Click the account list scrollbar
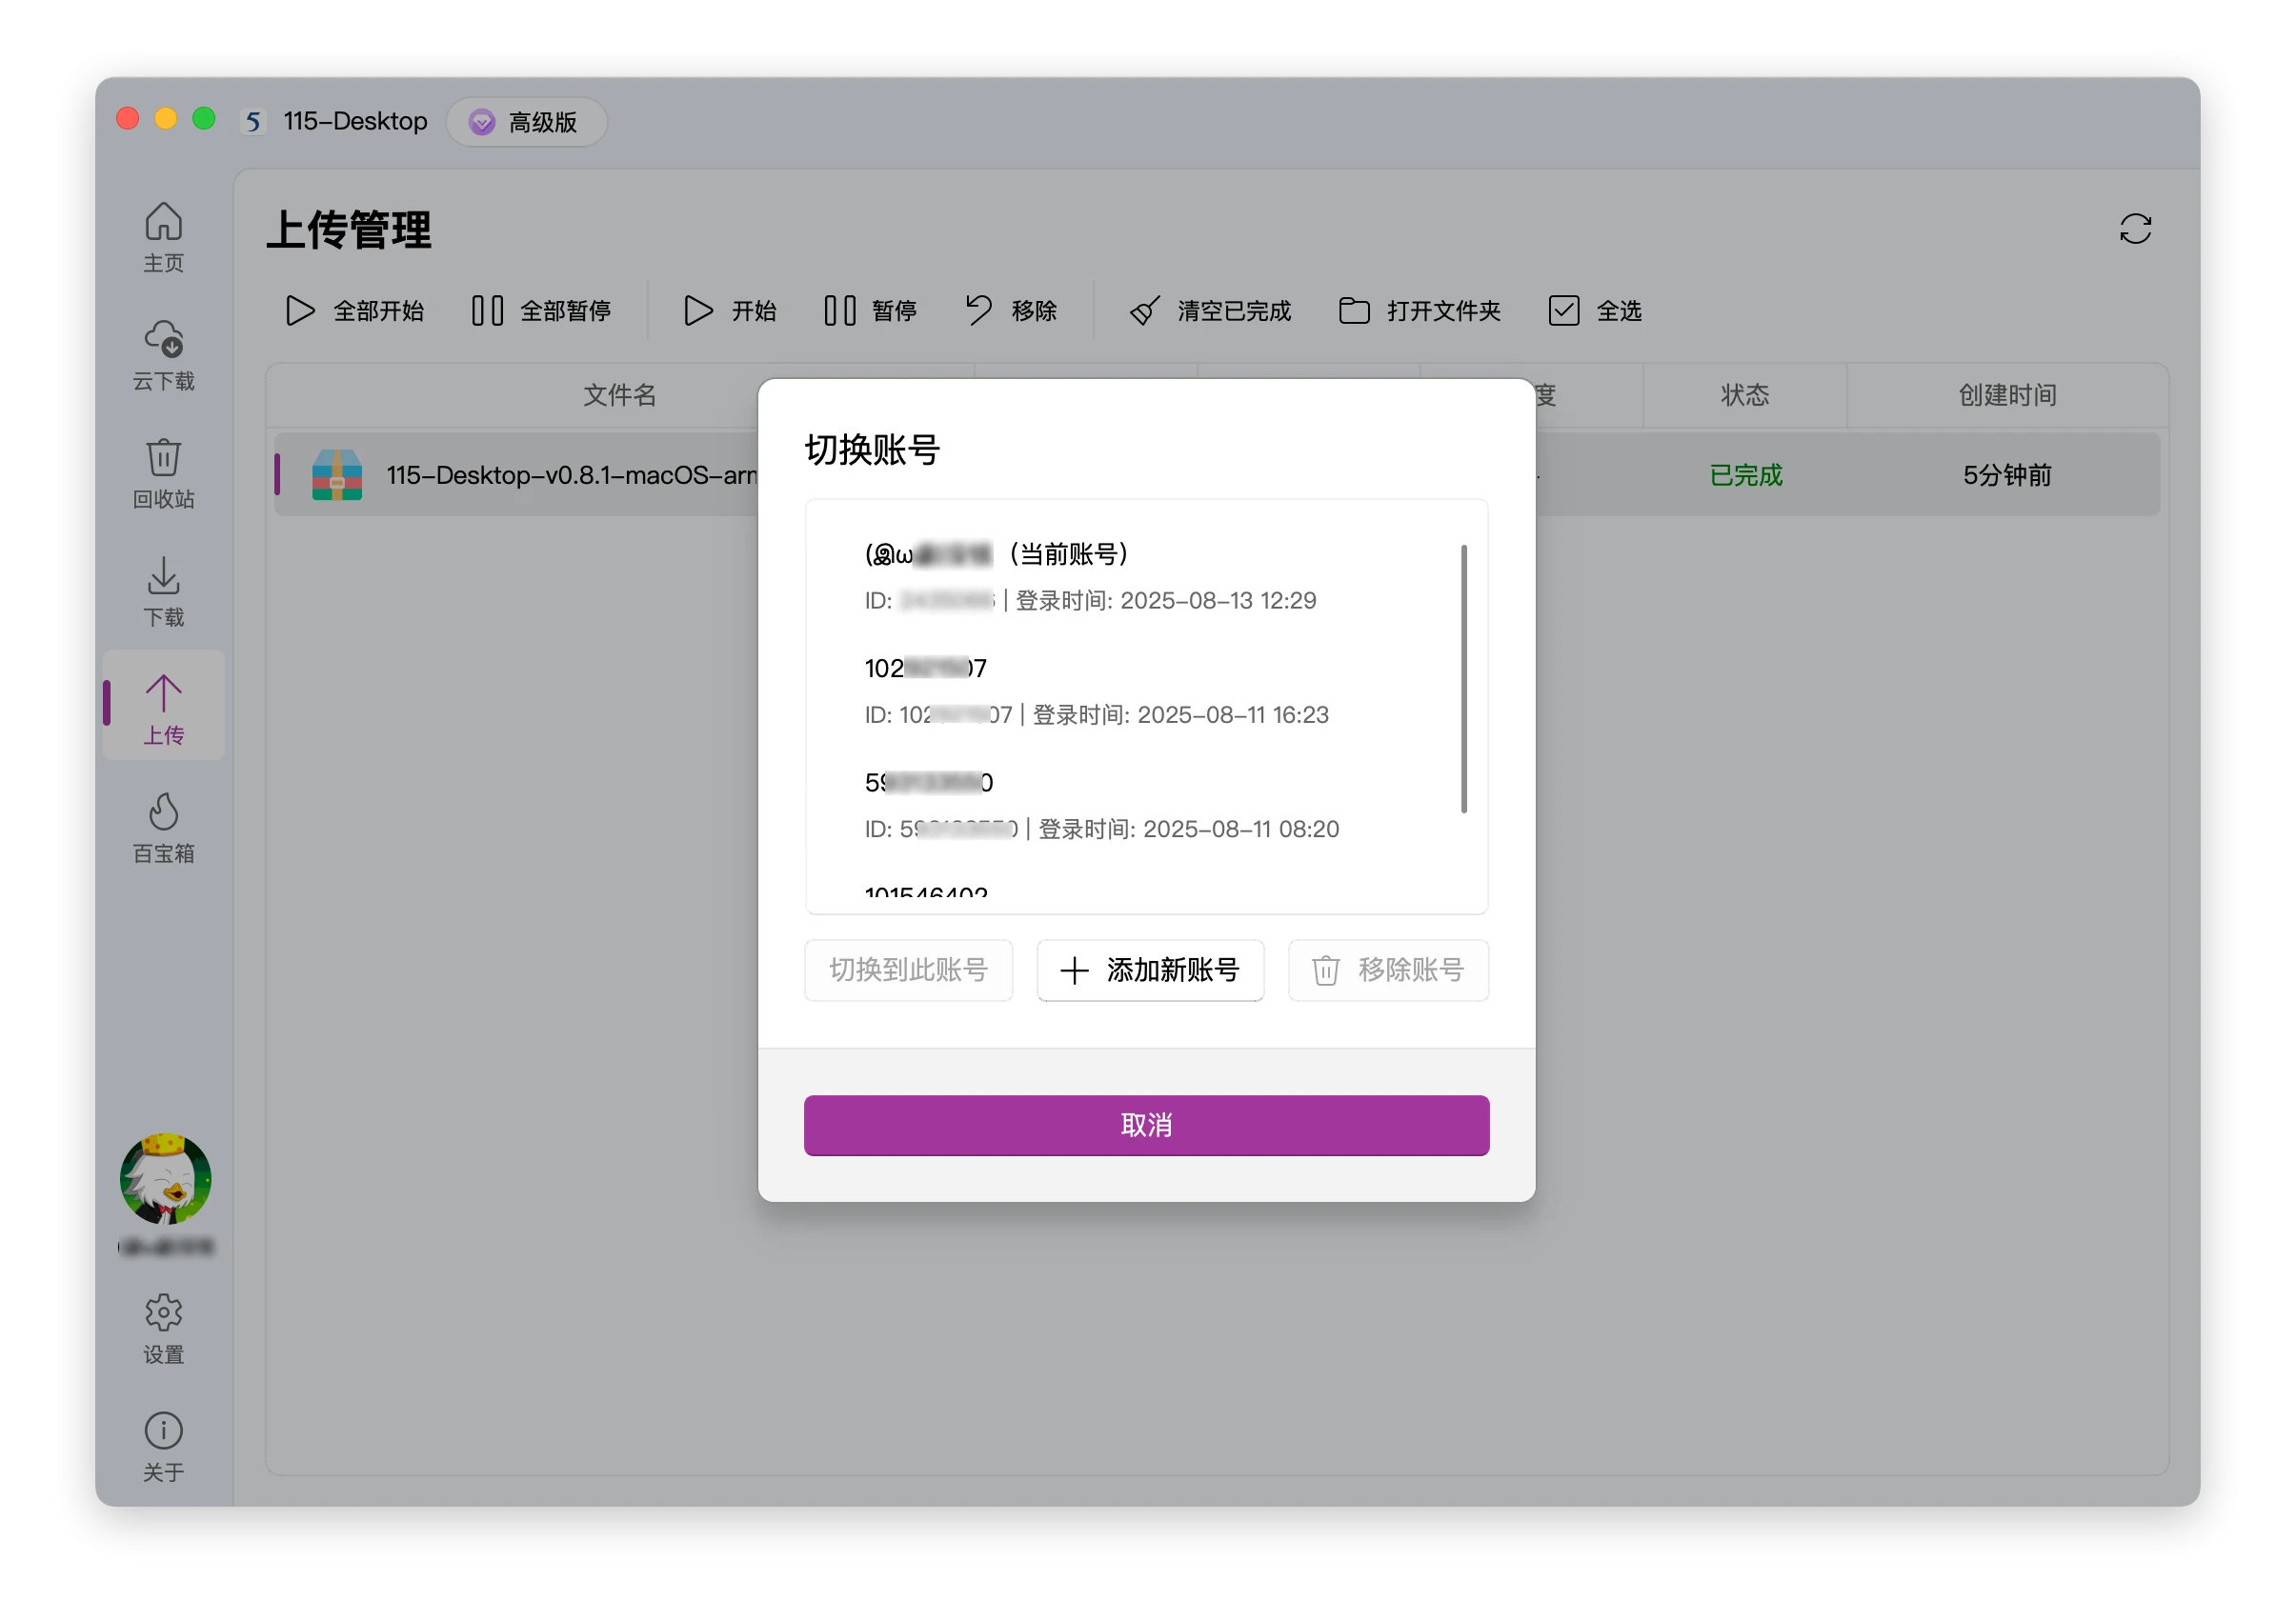Image resolution: width=2296 pixels, height=1621 pixels. coord(1463,678)
